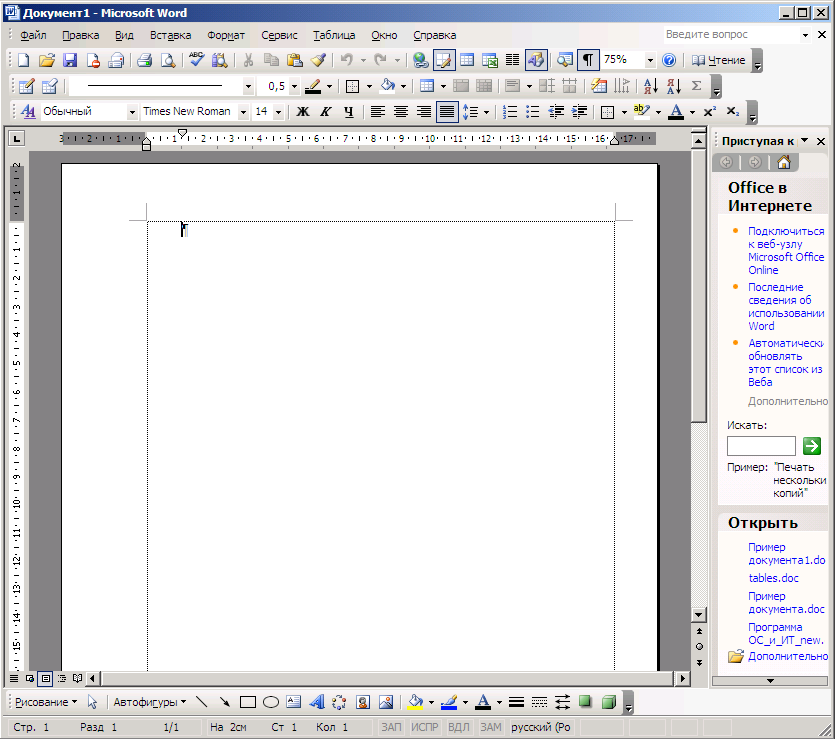Screen dimensions: 835x739
Task: Open Правка menu
Action: pyautogui.click(x=80, y=35)
